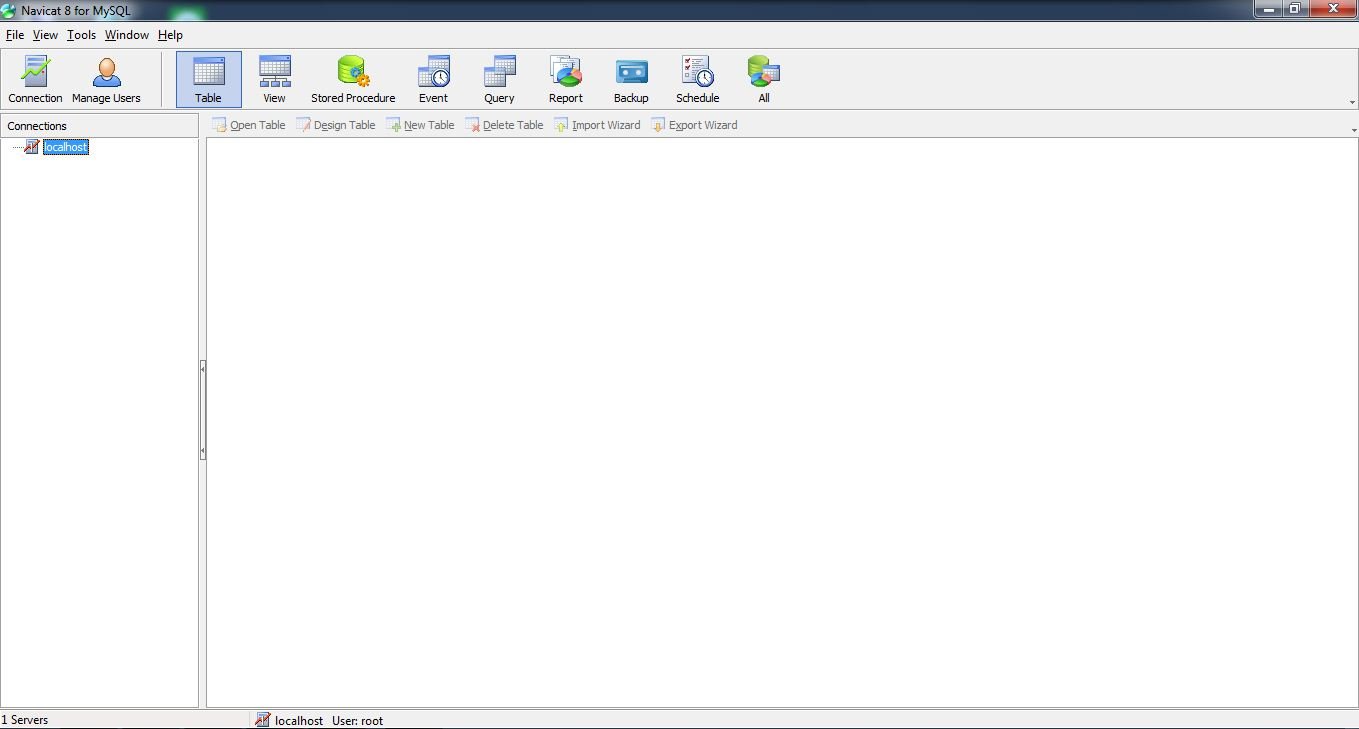Screen dimensions: 1359x729
Task: Click 'localhost' in the status bar
Action: point(299,720)
